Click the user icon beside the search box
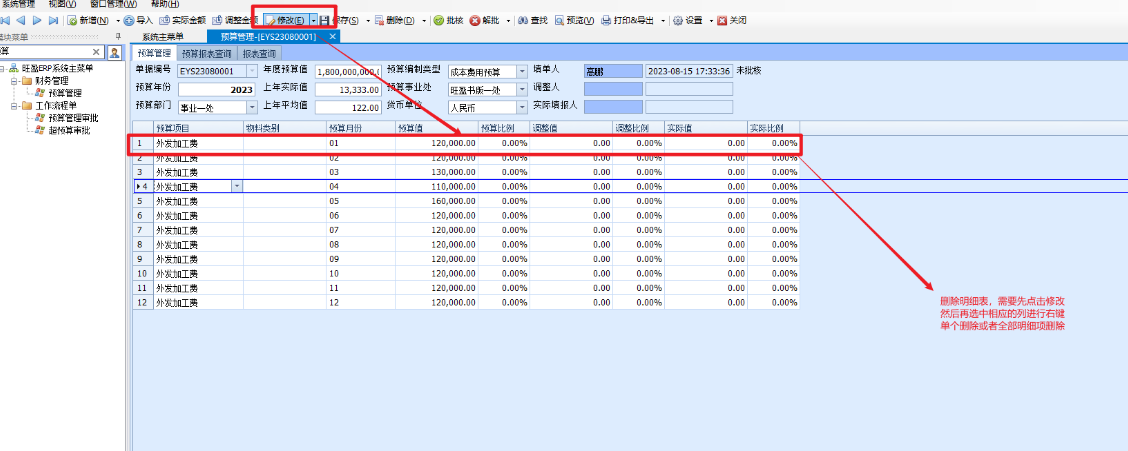The width and height of the screenshot is (1128, 451). [x=114, y=53]
